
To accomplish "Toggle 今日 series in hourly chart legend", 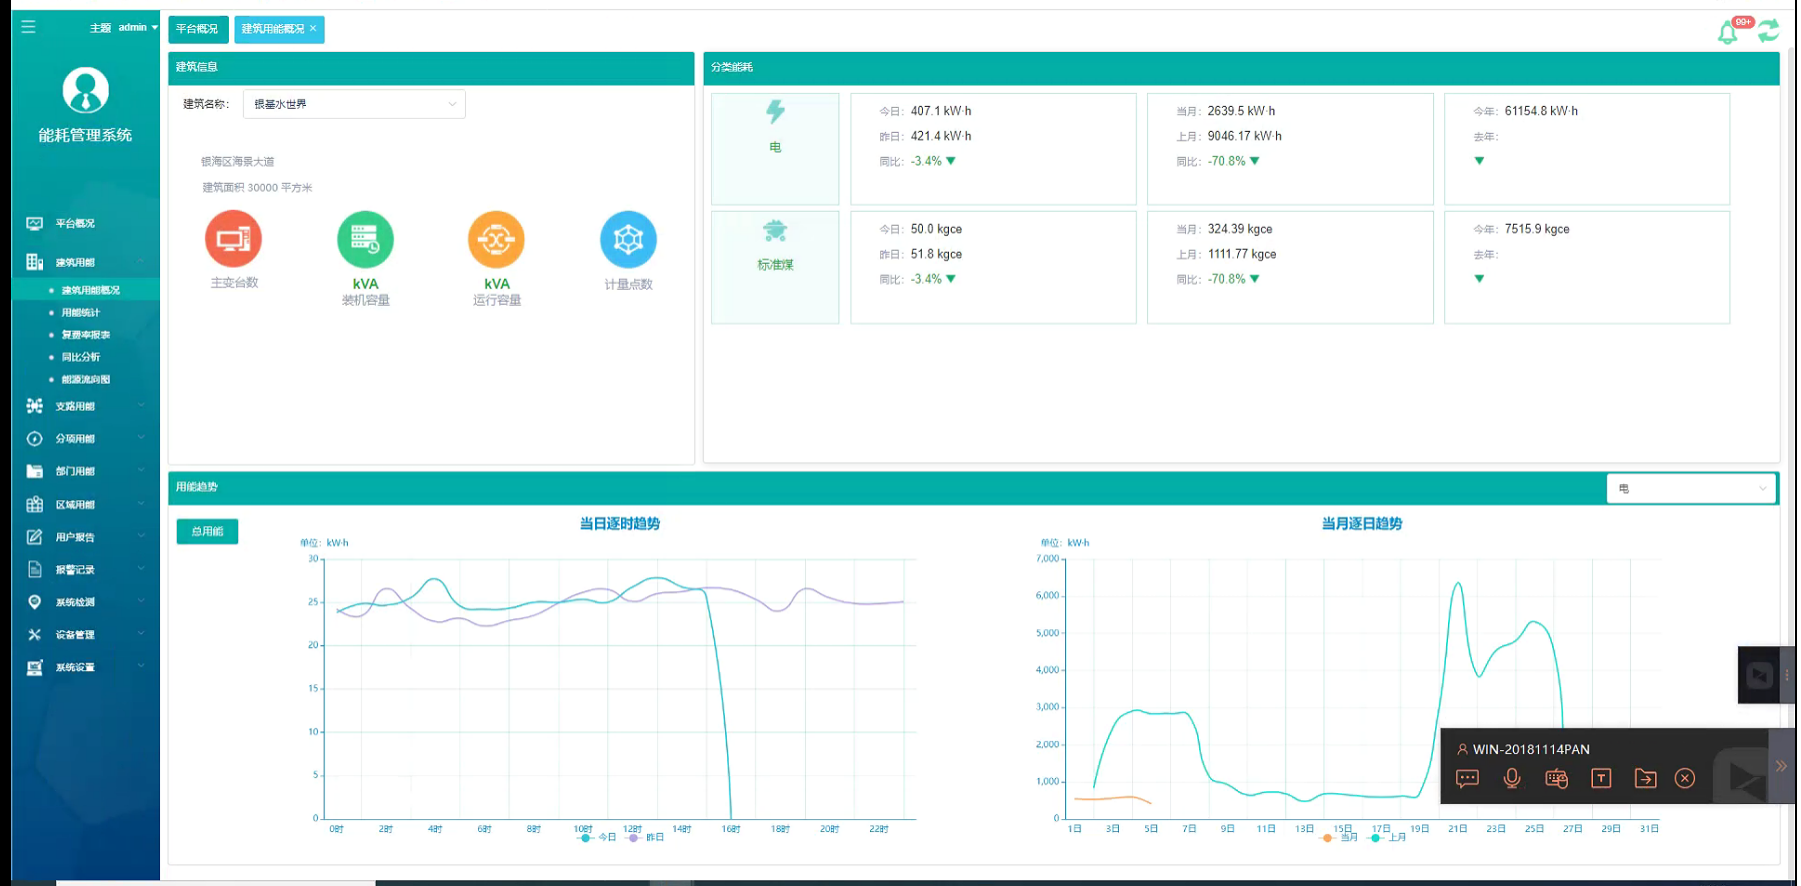I will 597,838.
